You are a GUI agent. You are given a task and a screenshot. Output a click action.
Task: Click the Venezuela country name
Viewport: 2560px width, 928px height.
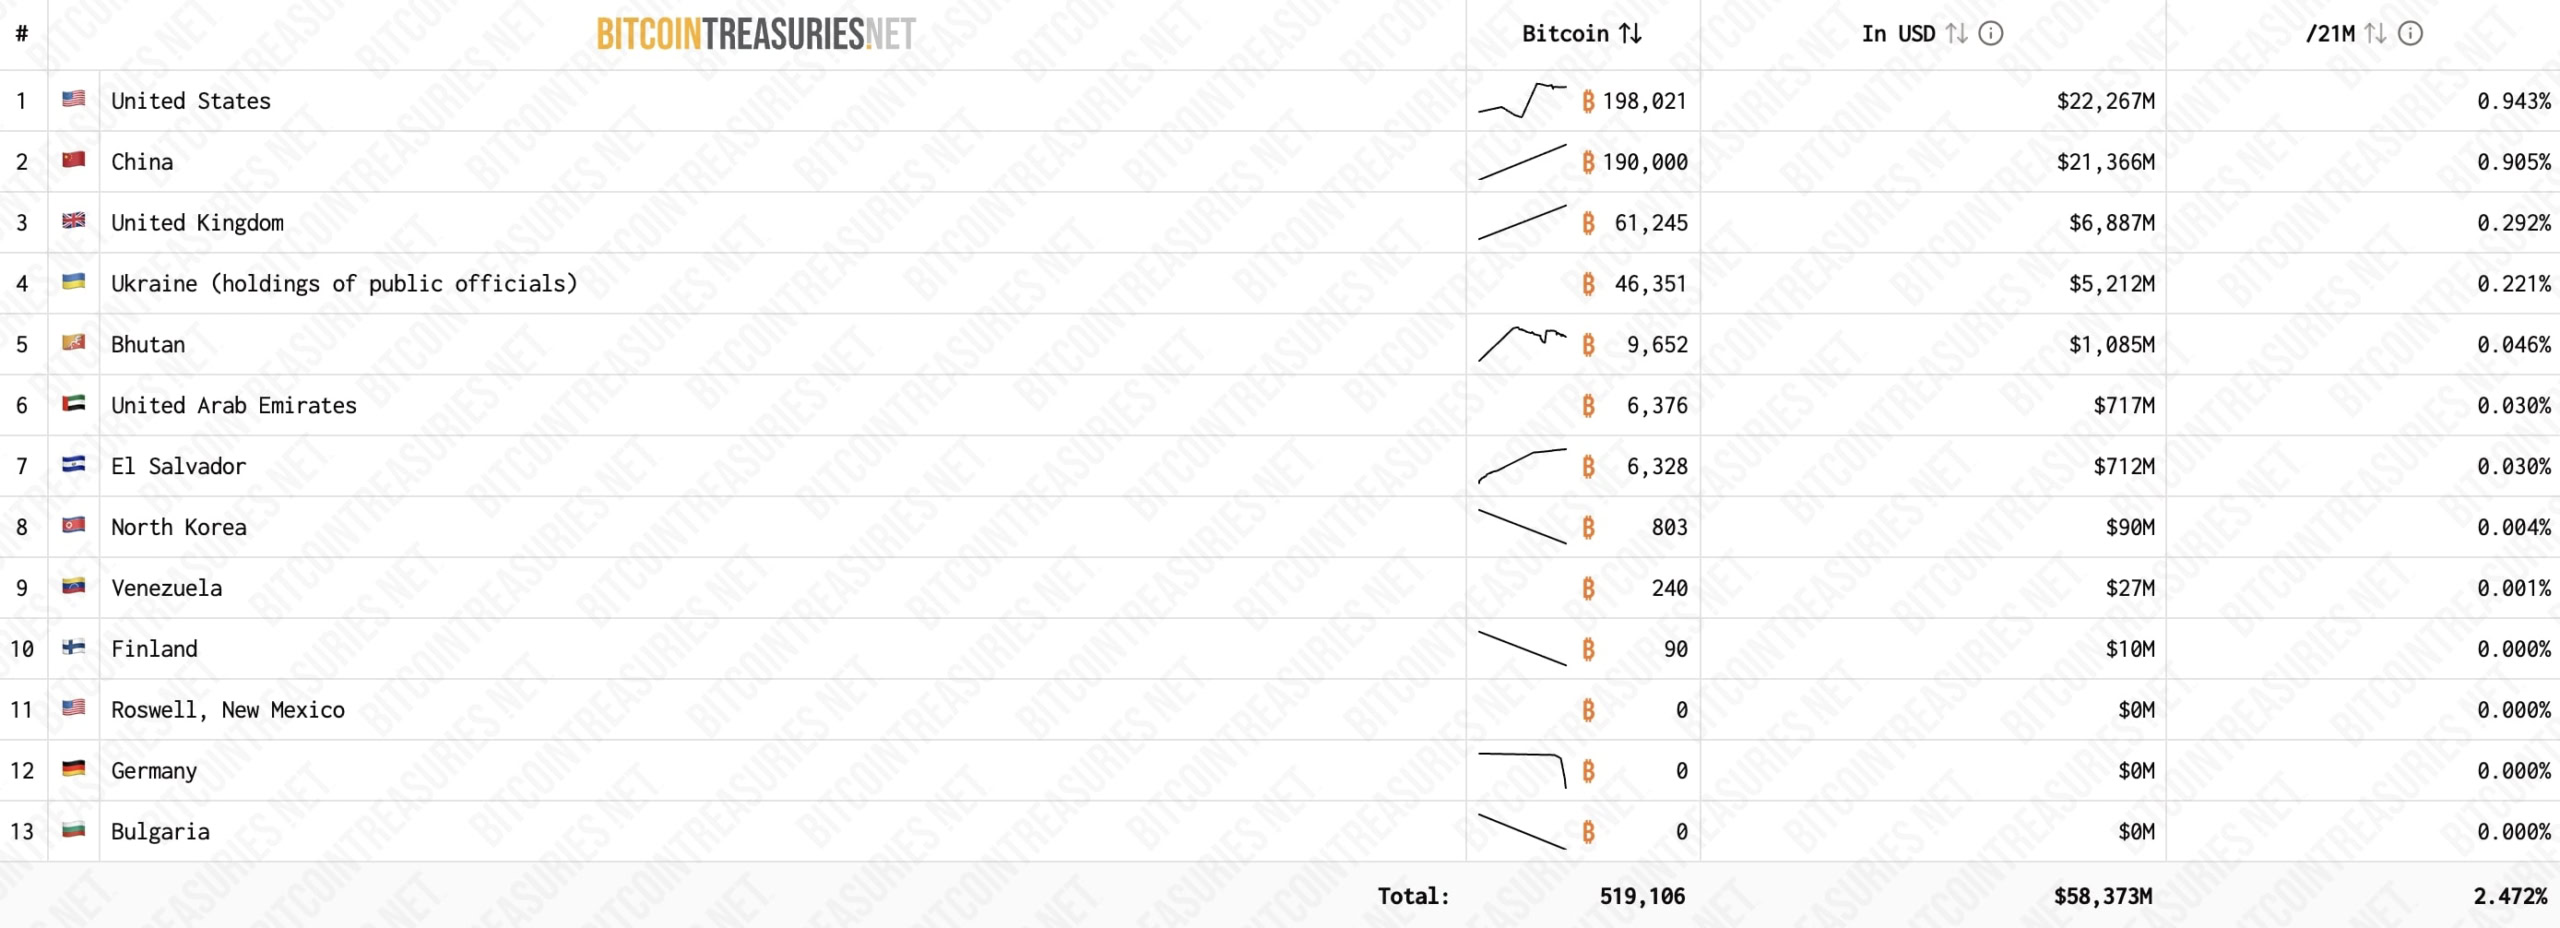(x=166, y=588)
